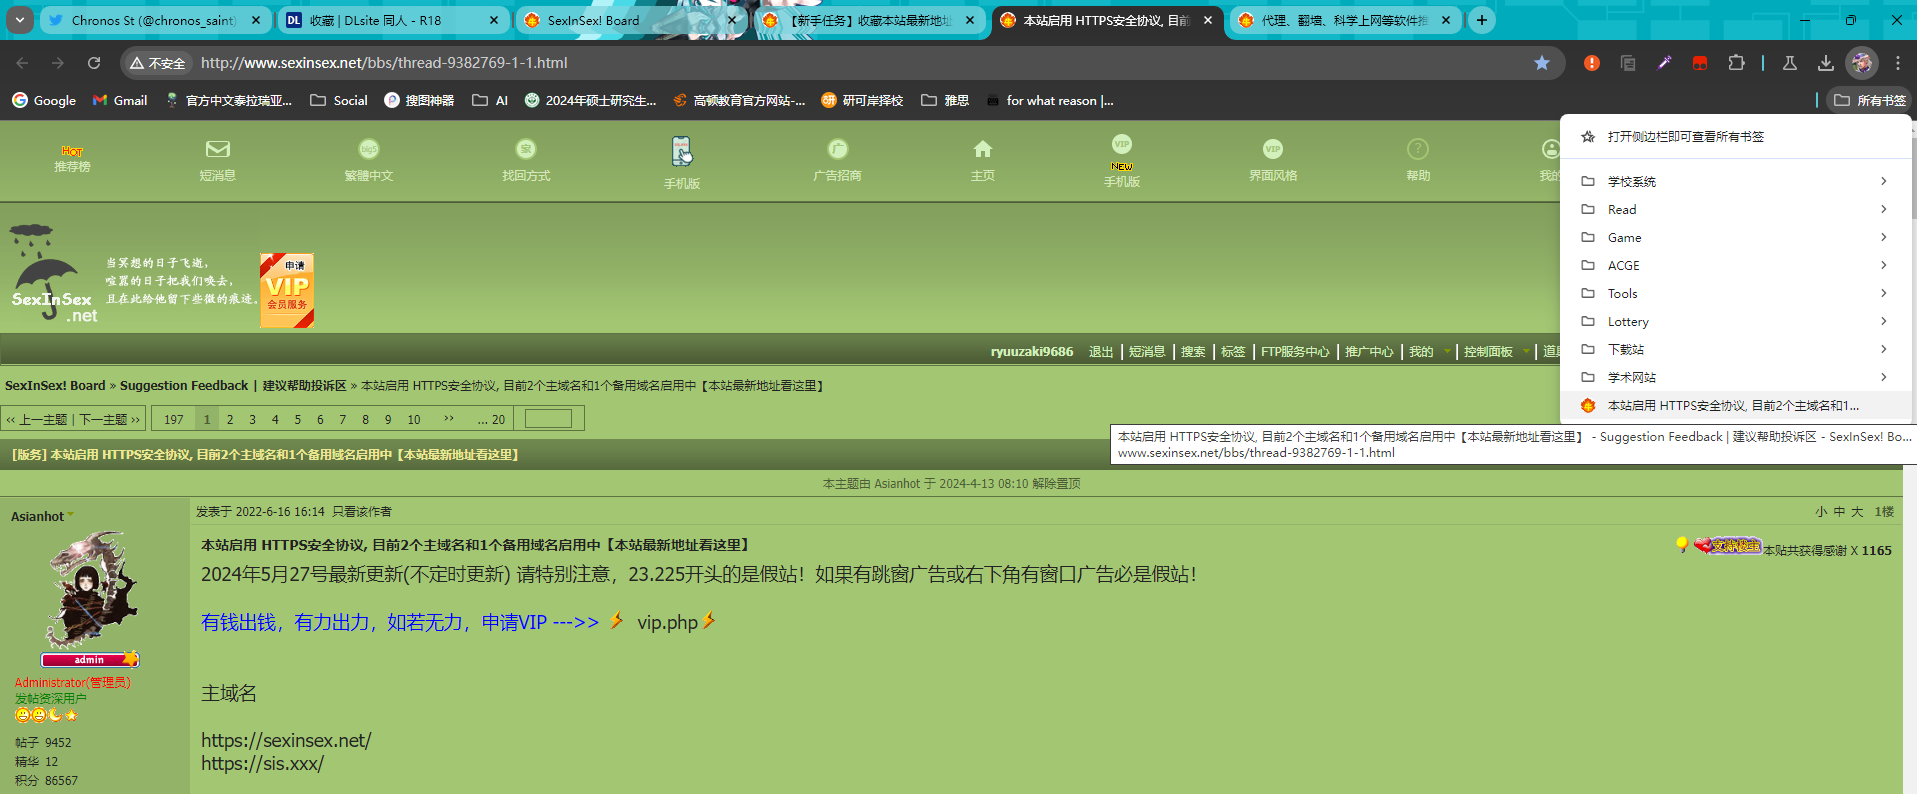
Task: Click the SexInSex.net umbrella logo
Action: pyautogui.click(x=53, y=273)
